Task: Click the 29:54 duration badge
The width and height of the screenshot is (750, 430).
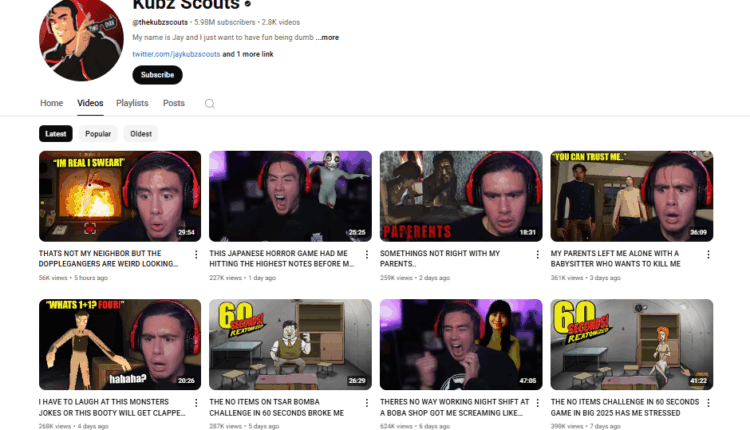Action: click(x=186, y=232)
